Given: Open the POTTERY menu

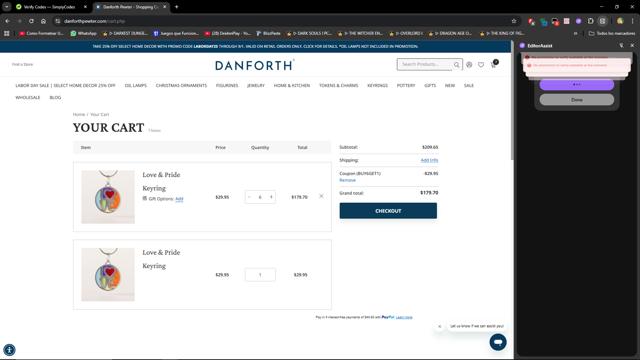Looking at the screenshot, I should pos(406,86).
